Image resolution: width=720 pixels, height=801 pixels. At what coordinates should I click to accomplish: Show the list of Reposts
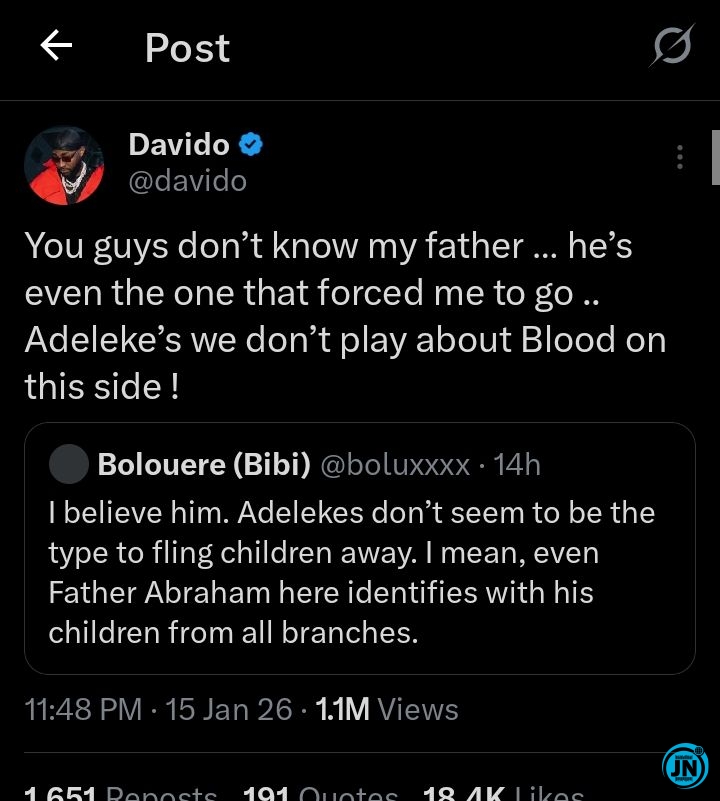click(120, 793)
